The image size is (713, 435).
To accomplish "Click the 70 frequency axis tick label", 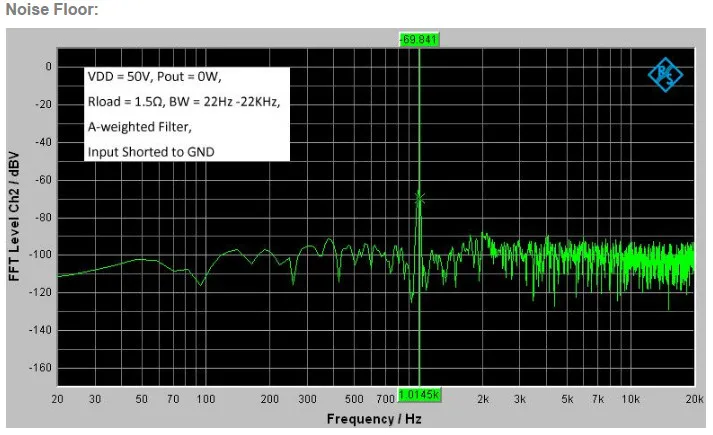I will pyautogui.click(x=173, y=399).
